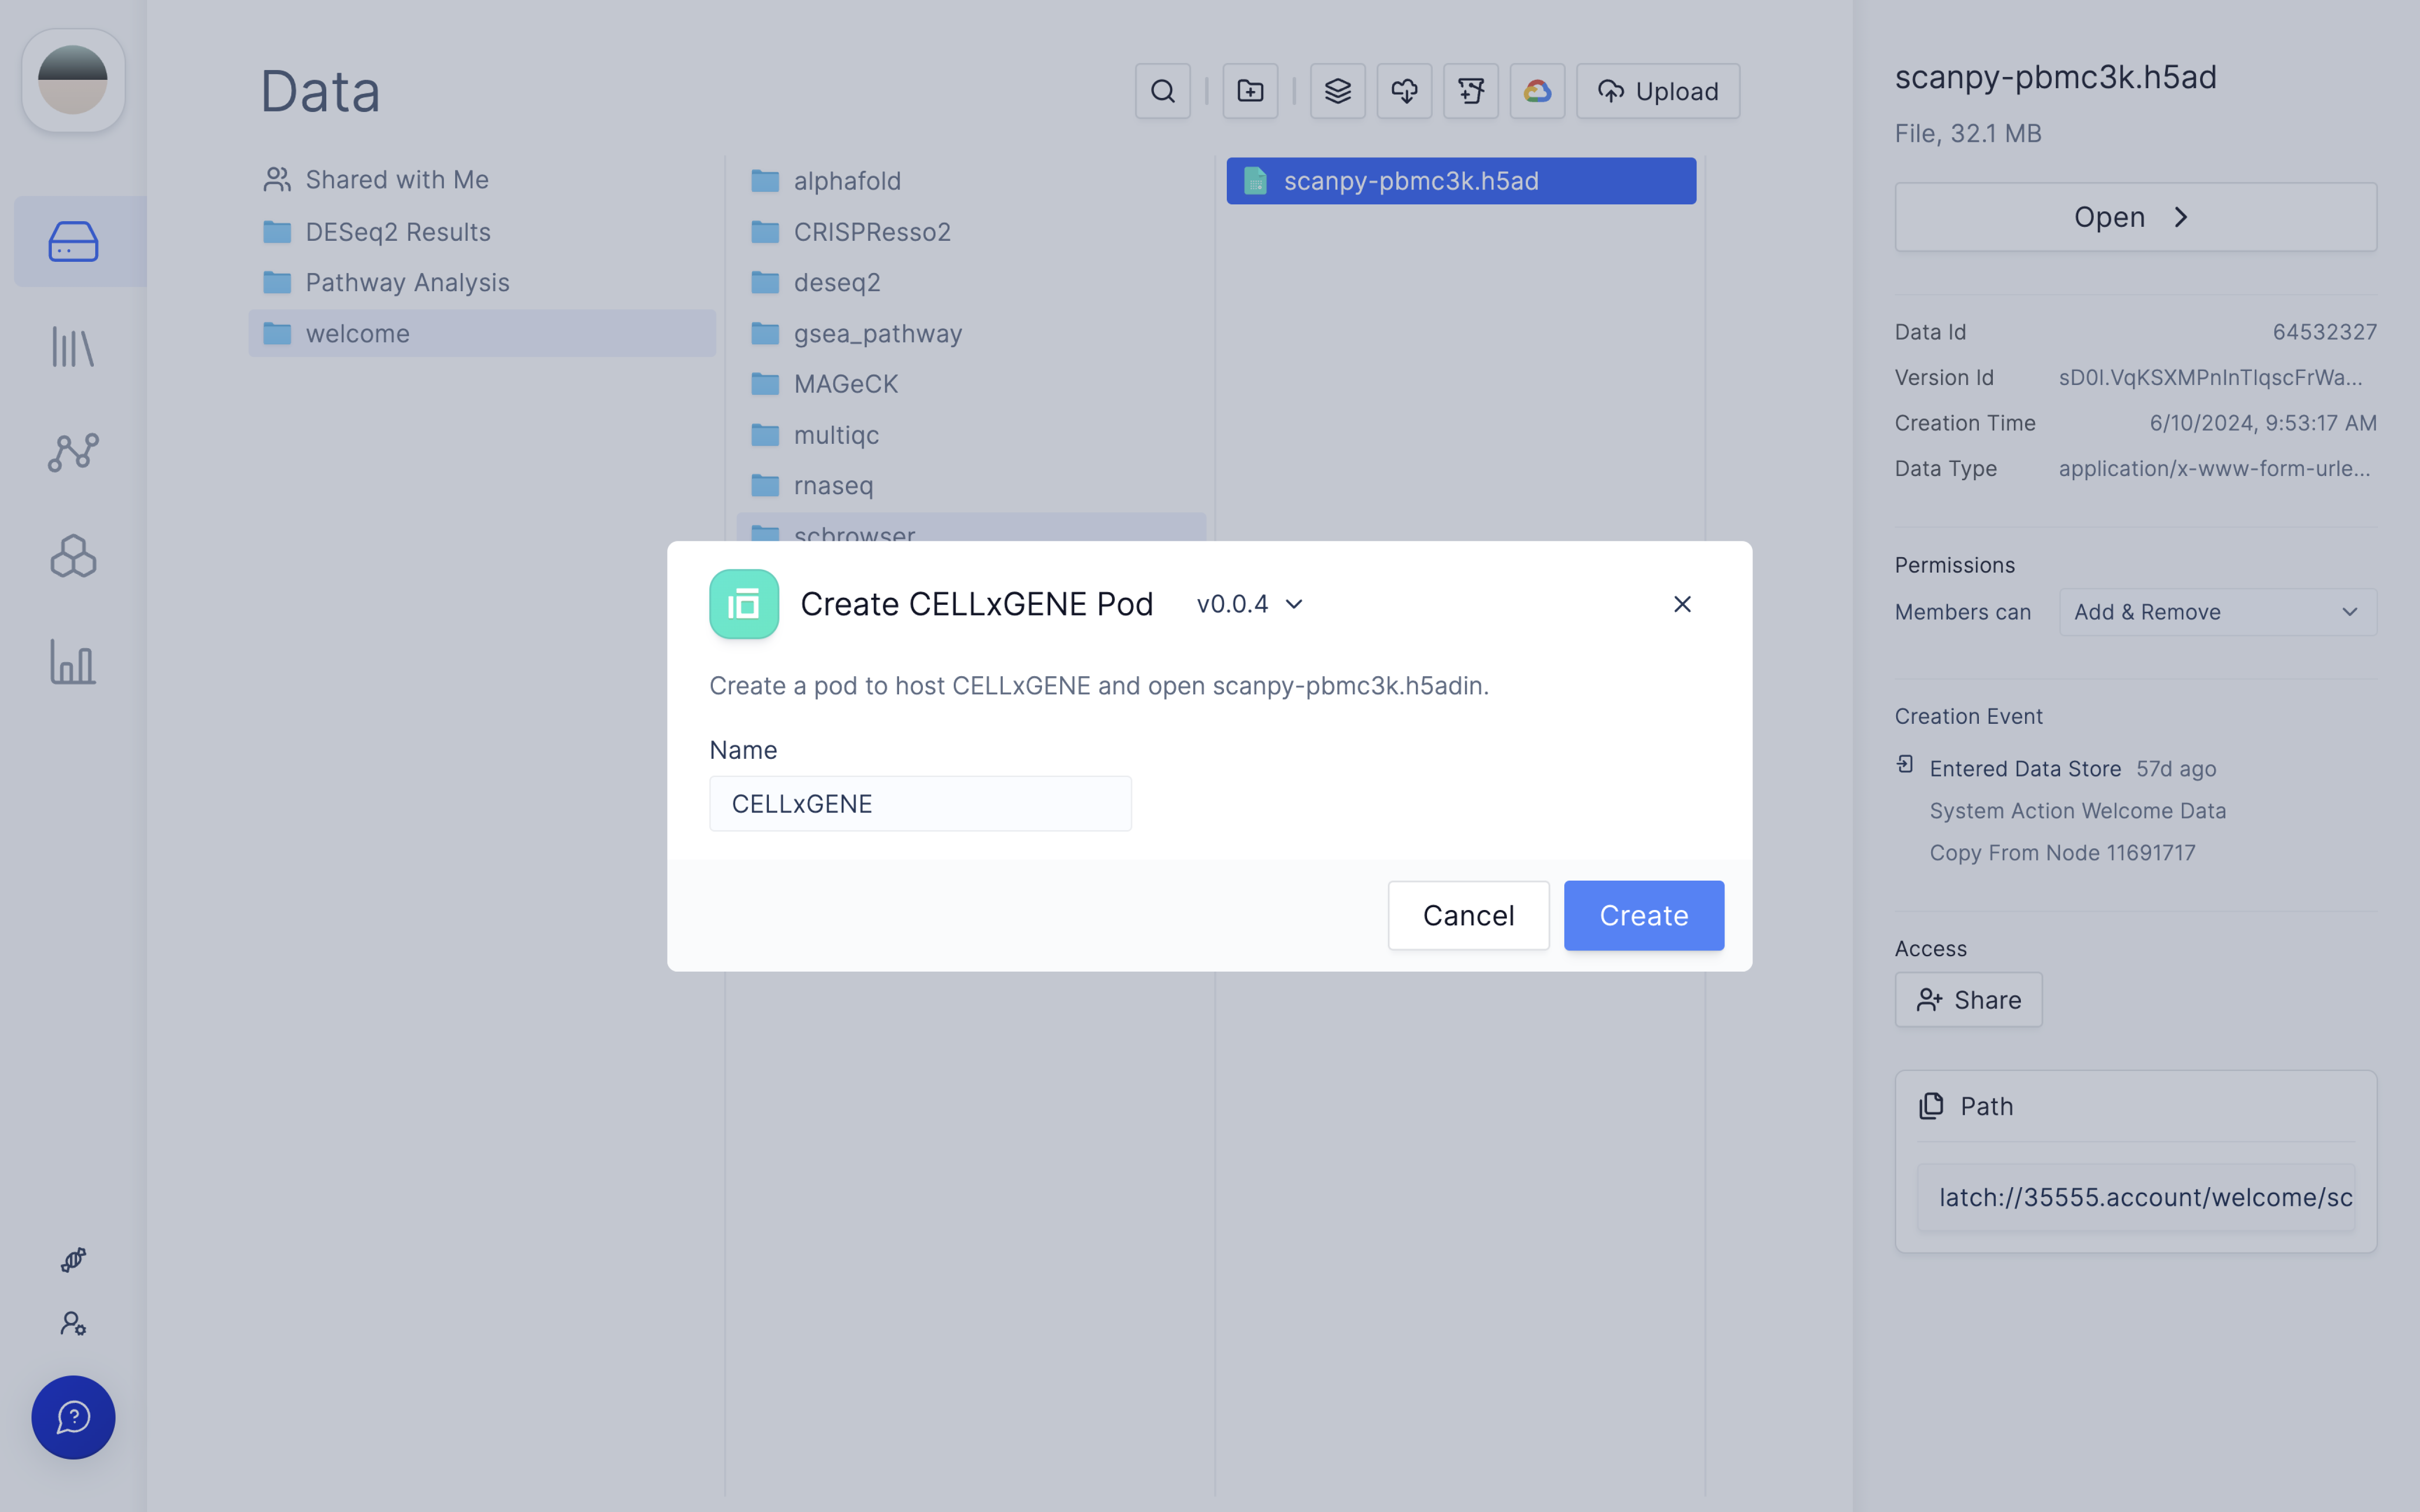Click the Upload button
The image size is (2420, 1512).
1658,91
